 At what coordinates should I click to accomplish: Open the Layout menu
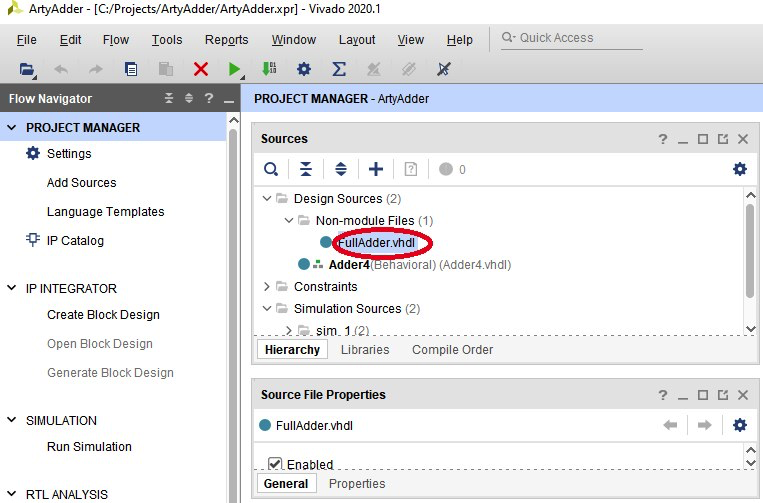[x=357, y=40]
